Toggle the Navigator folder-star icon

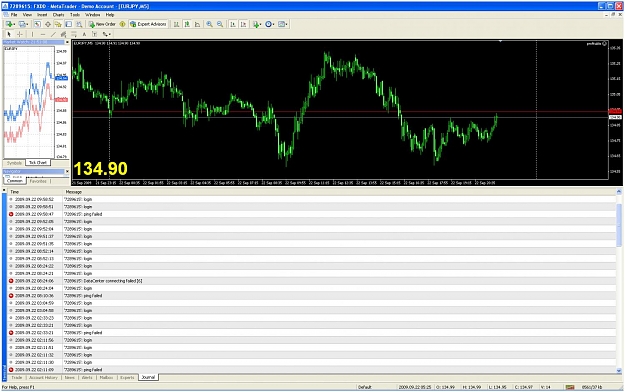pyautogui.click(x=58, y=24)
